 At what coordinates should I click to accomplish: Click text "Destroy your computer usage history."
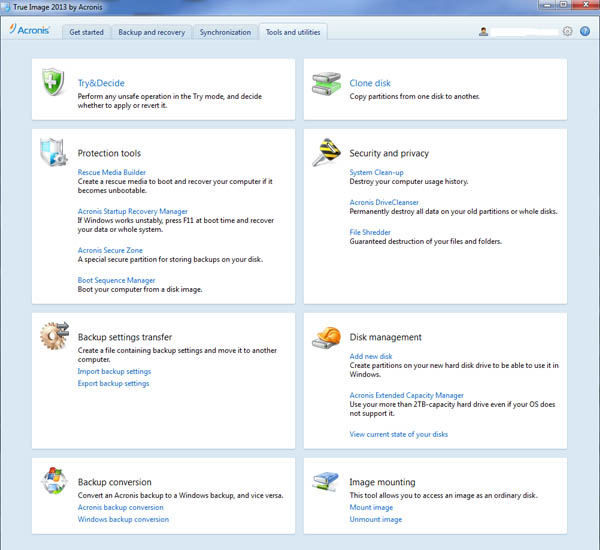(409, 181)
